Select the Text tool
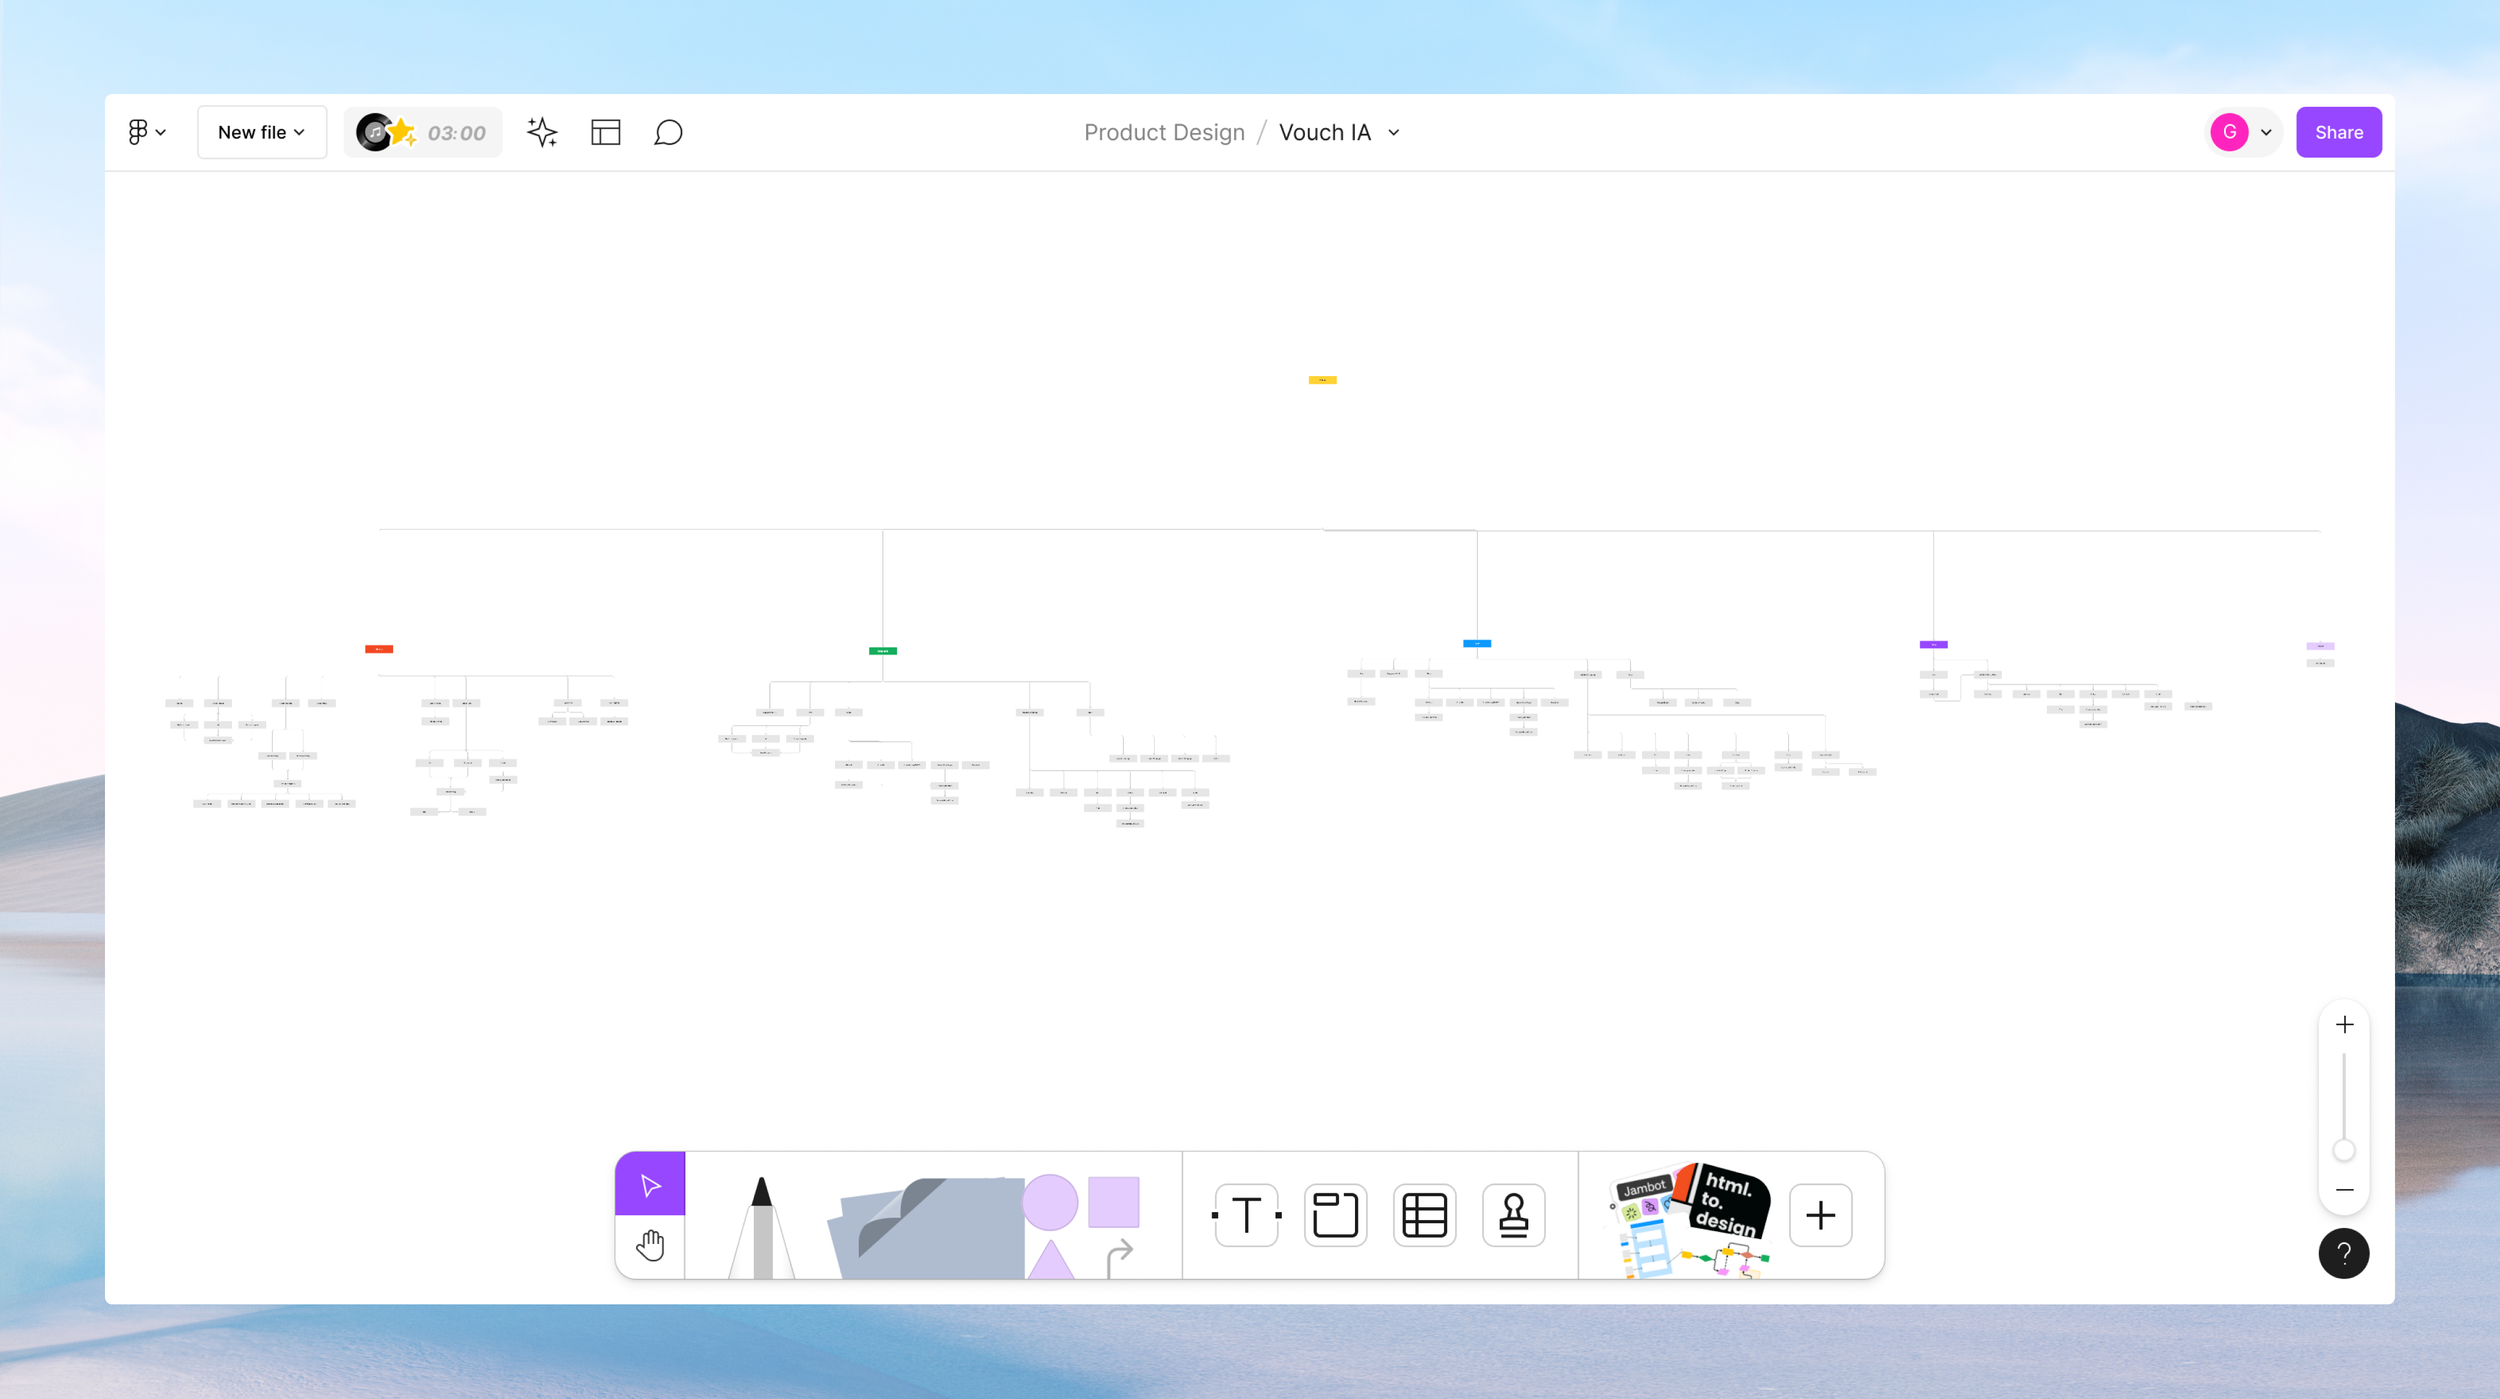Image resolution: width=2500 pixels, height=1399 pixels. coord(1246,1215)
